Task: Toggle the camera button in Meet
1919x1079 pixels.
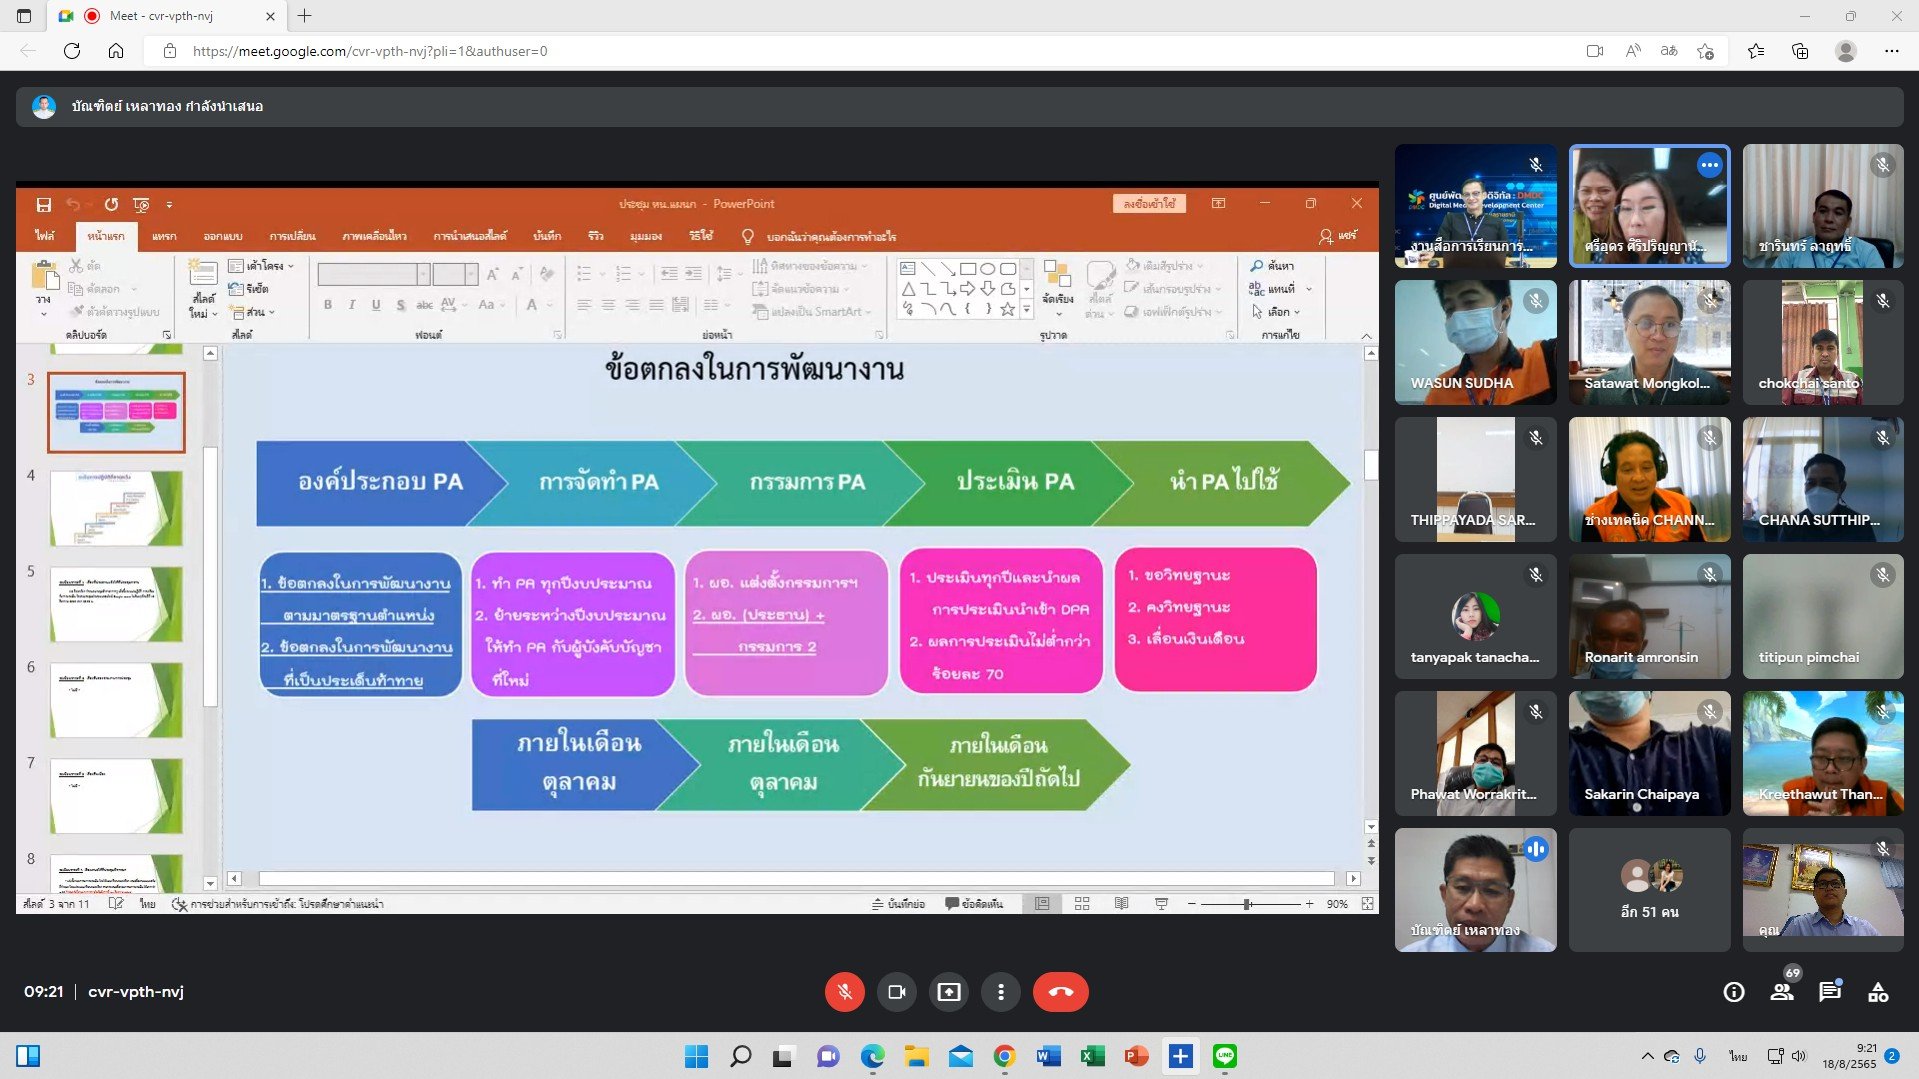Action: (x=896, y=992)
